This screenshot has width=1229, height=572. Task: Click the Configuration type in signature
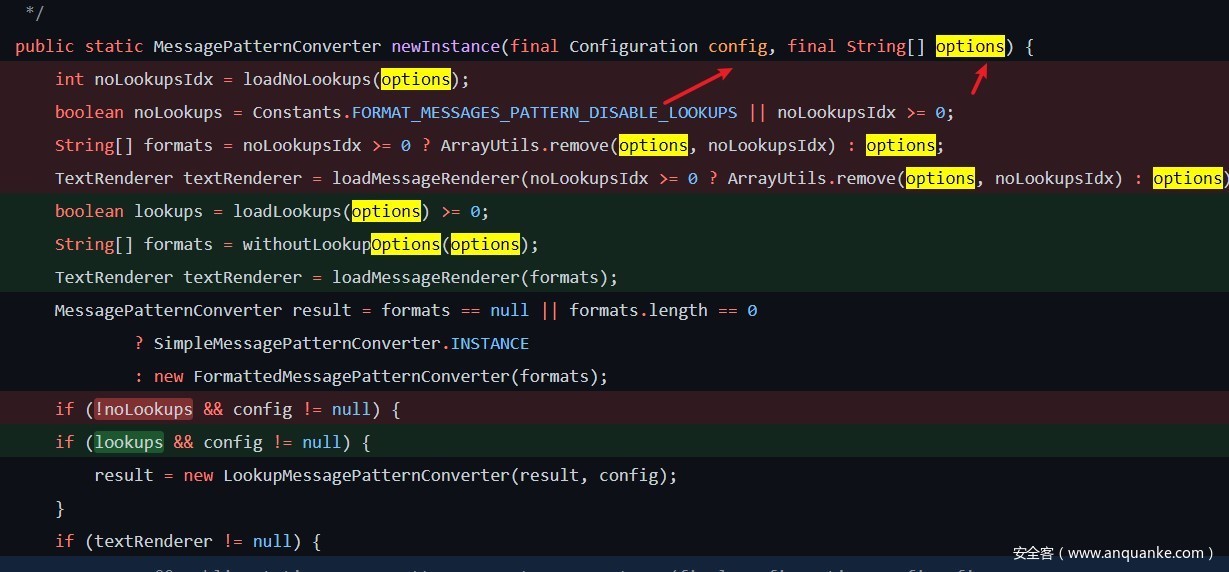tap(633, 46)
